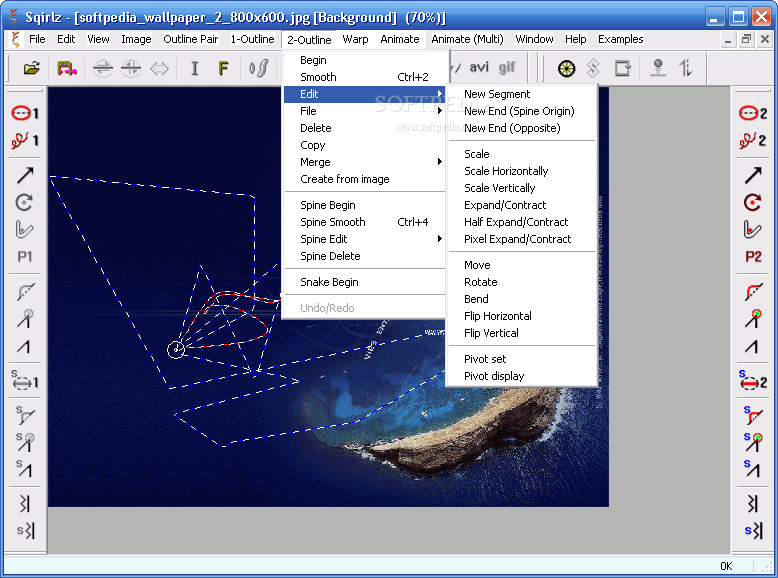The width and height of the screenshot is (778, 578).
Task: Select Pixel Expand/Contract
Action: coord(521,239)
